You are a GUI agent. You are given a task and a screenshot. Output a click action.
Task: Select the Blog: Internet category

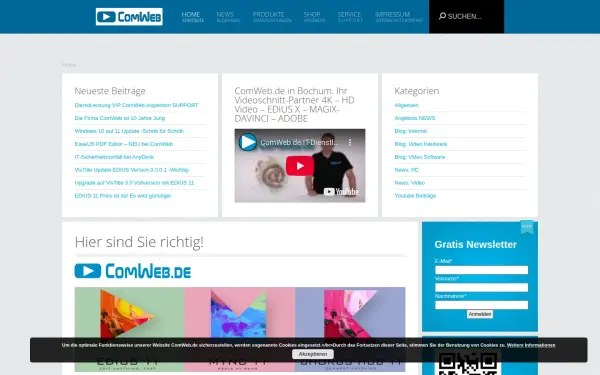tap(411, 131)
